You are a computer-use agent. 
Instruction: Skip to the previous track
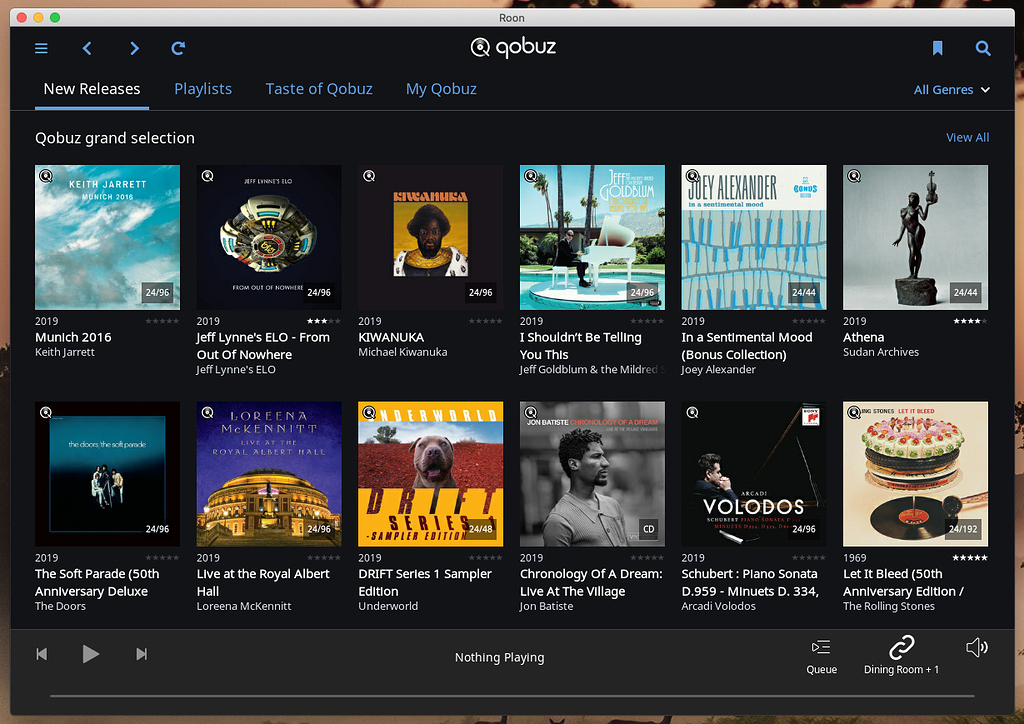(42, 654)
